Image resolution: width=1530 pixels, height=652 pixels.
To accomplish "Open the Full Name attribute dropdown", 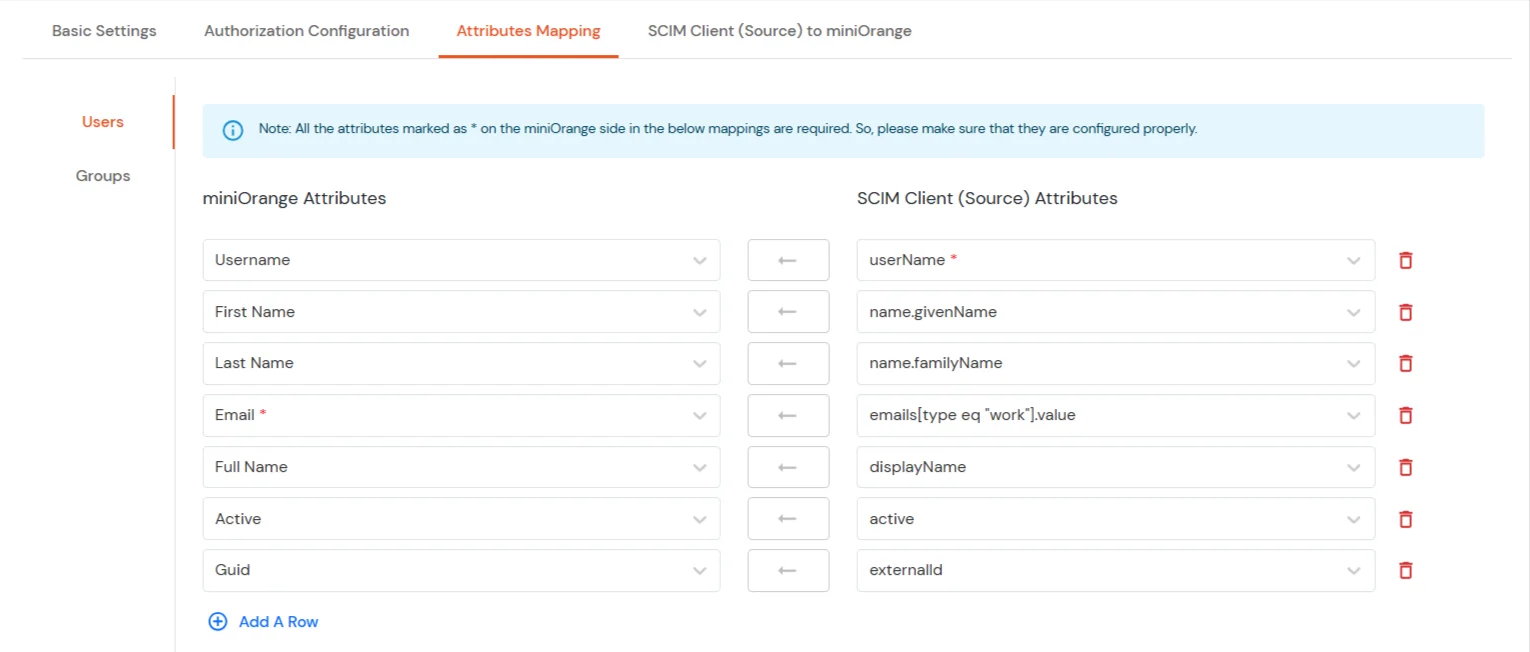I will (x=700, y=467).
